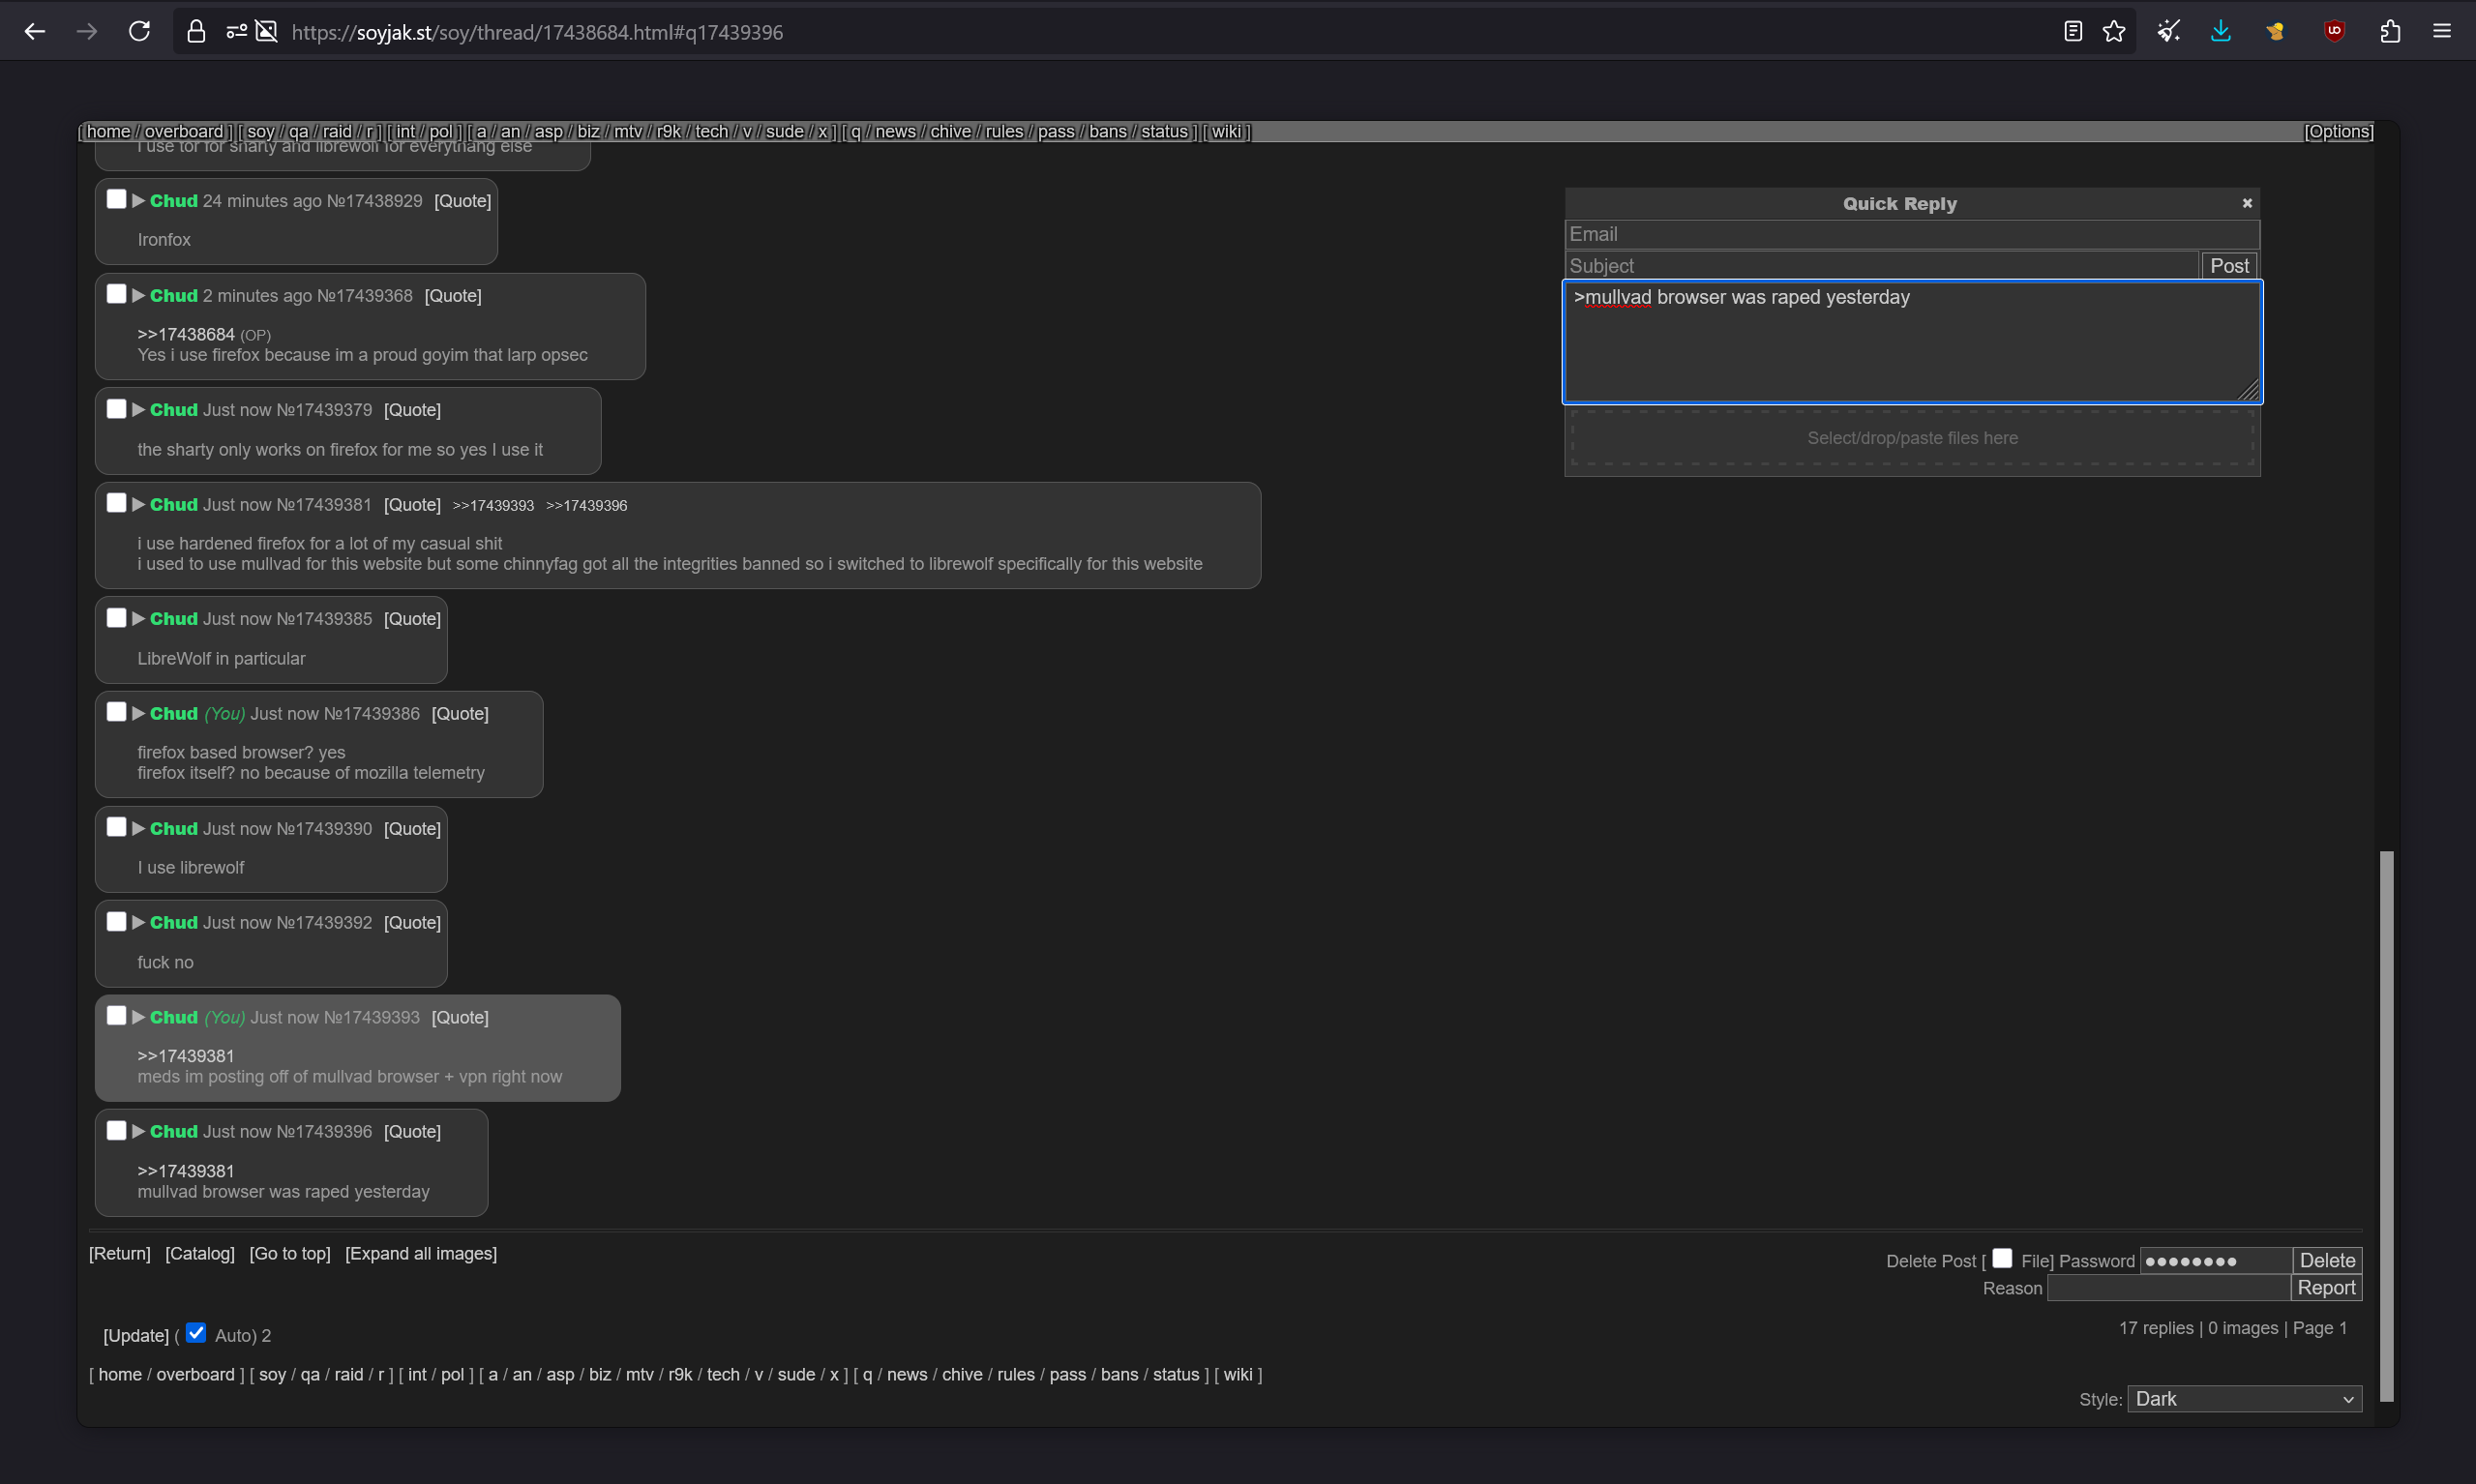Expand post menu arrow for №17439381
2476x1484 pixels.
tap(139, 504)
